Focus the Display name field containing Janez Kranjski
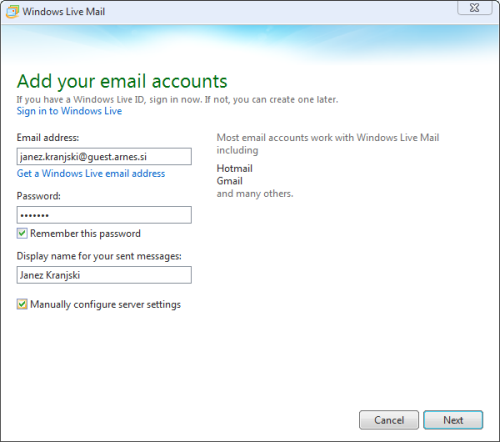The height and width of the screenshot is (442, 500). (x=104, y=275)
